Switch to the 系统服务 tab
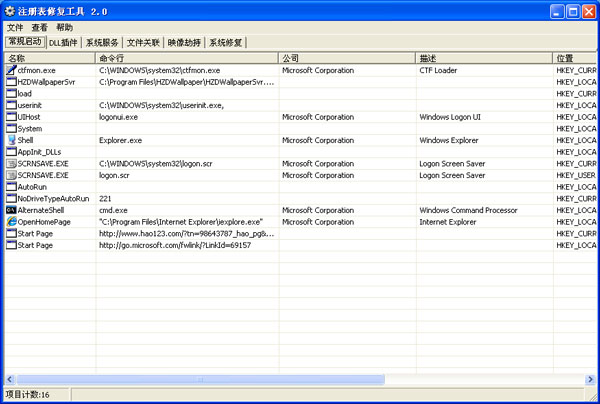 102,42
